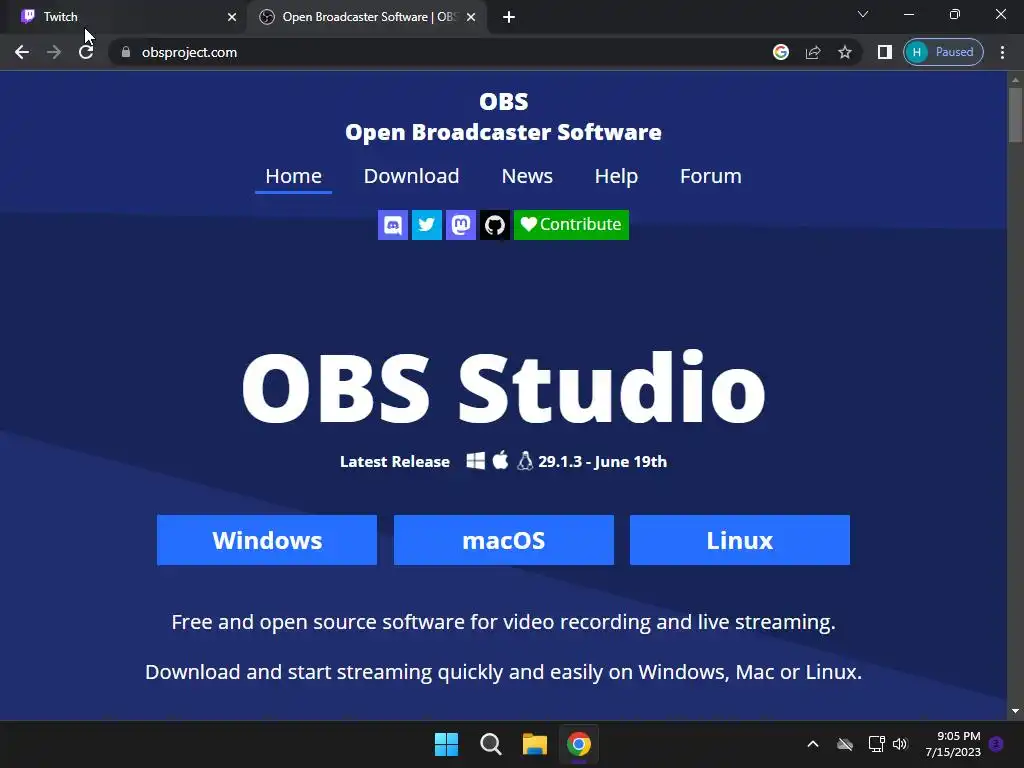
Task: Open the Windows Start menu
Action: click(447, 744)
